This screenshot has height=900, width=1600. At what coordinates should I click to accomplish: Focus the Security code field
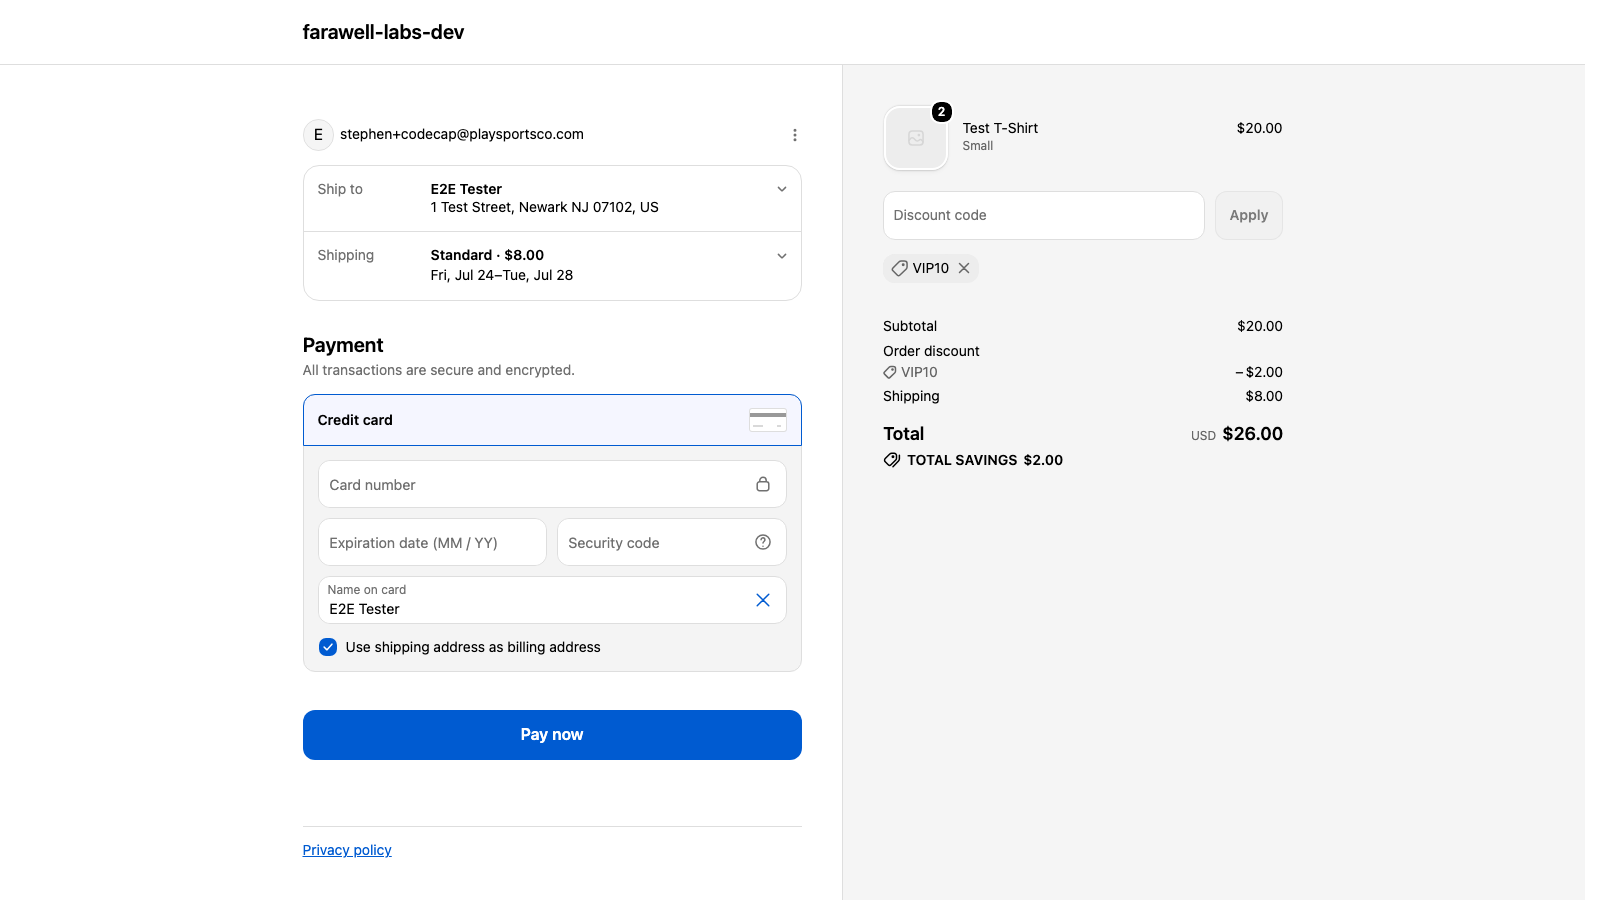(x=672, y=542)
